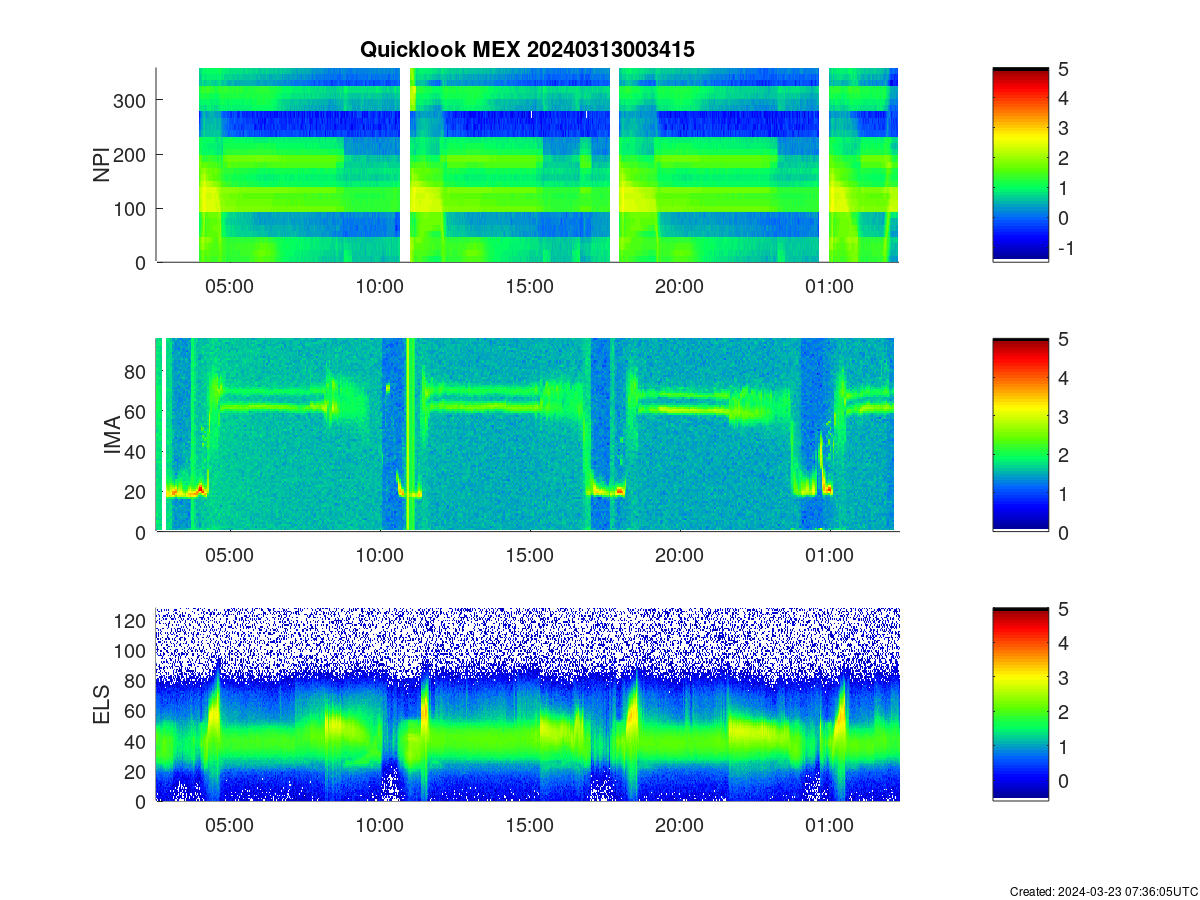Click 01:00 on the ELS time axis
Viewport: 1200px width, 900px height.
(829, 826)
